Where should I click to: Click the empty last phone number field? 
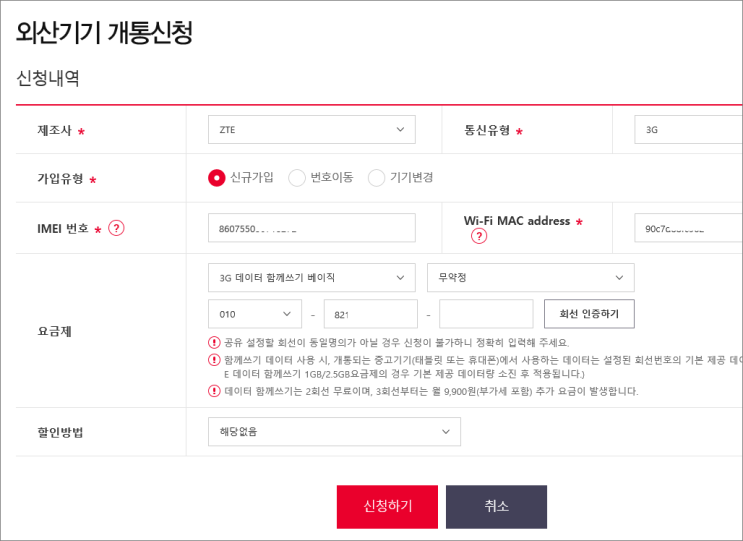click(x=486, y=314)
